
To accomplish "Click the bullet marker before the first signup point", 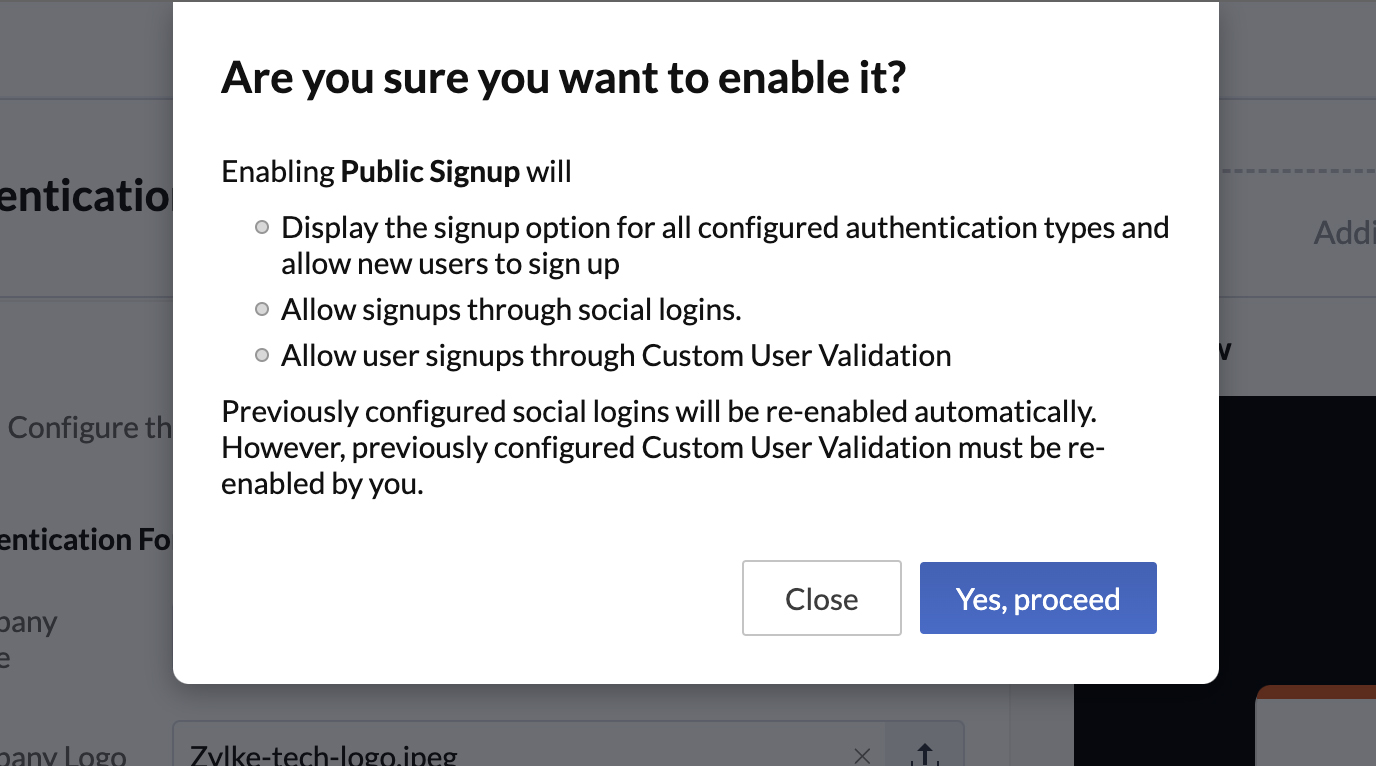I will tap(261, 227).
